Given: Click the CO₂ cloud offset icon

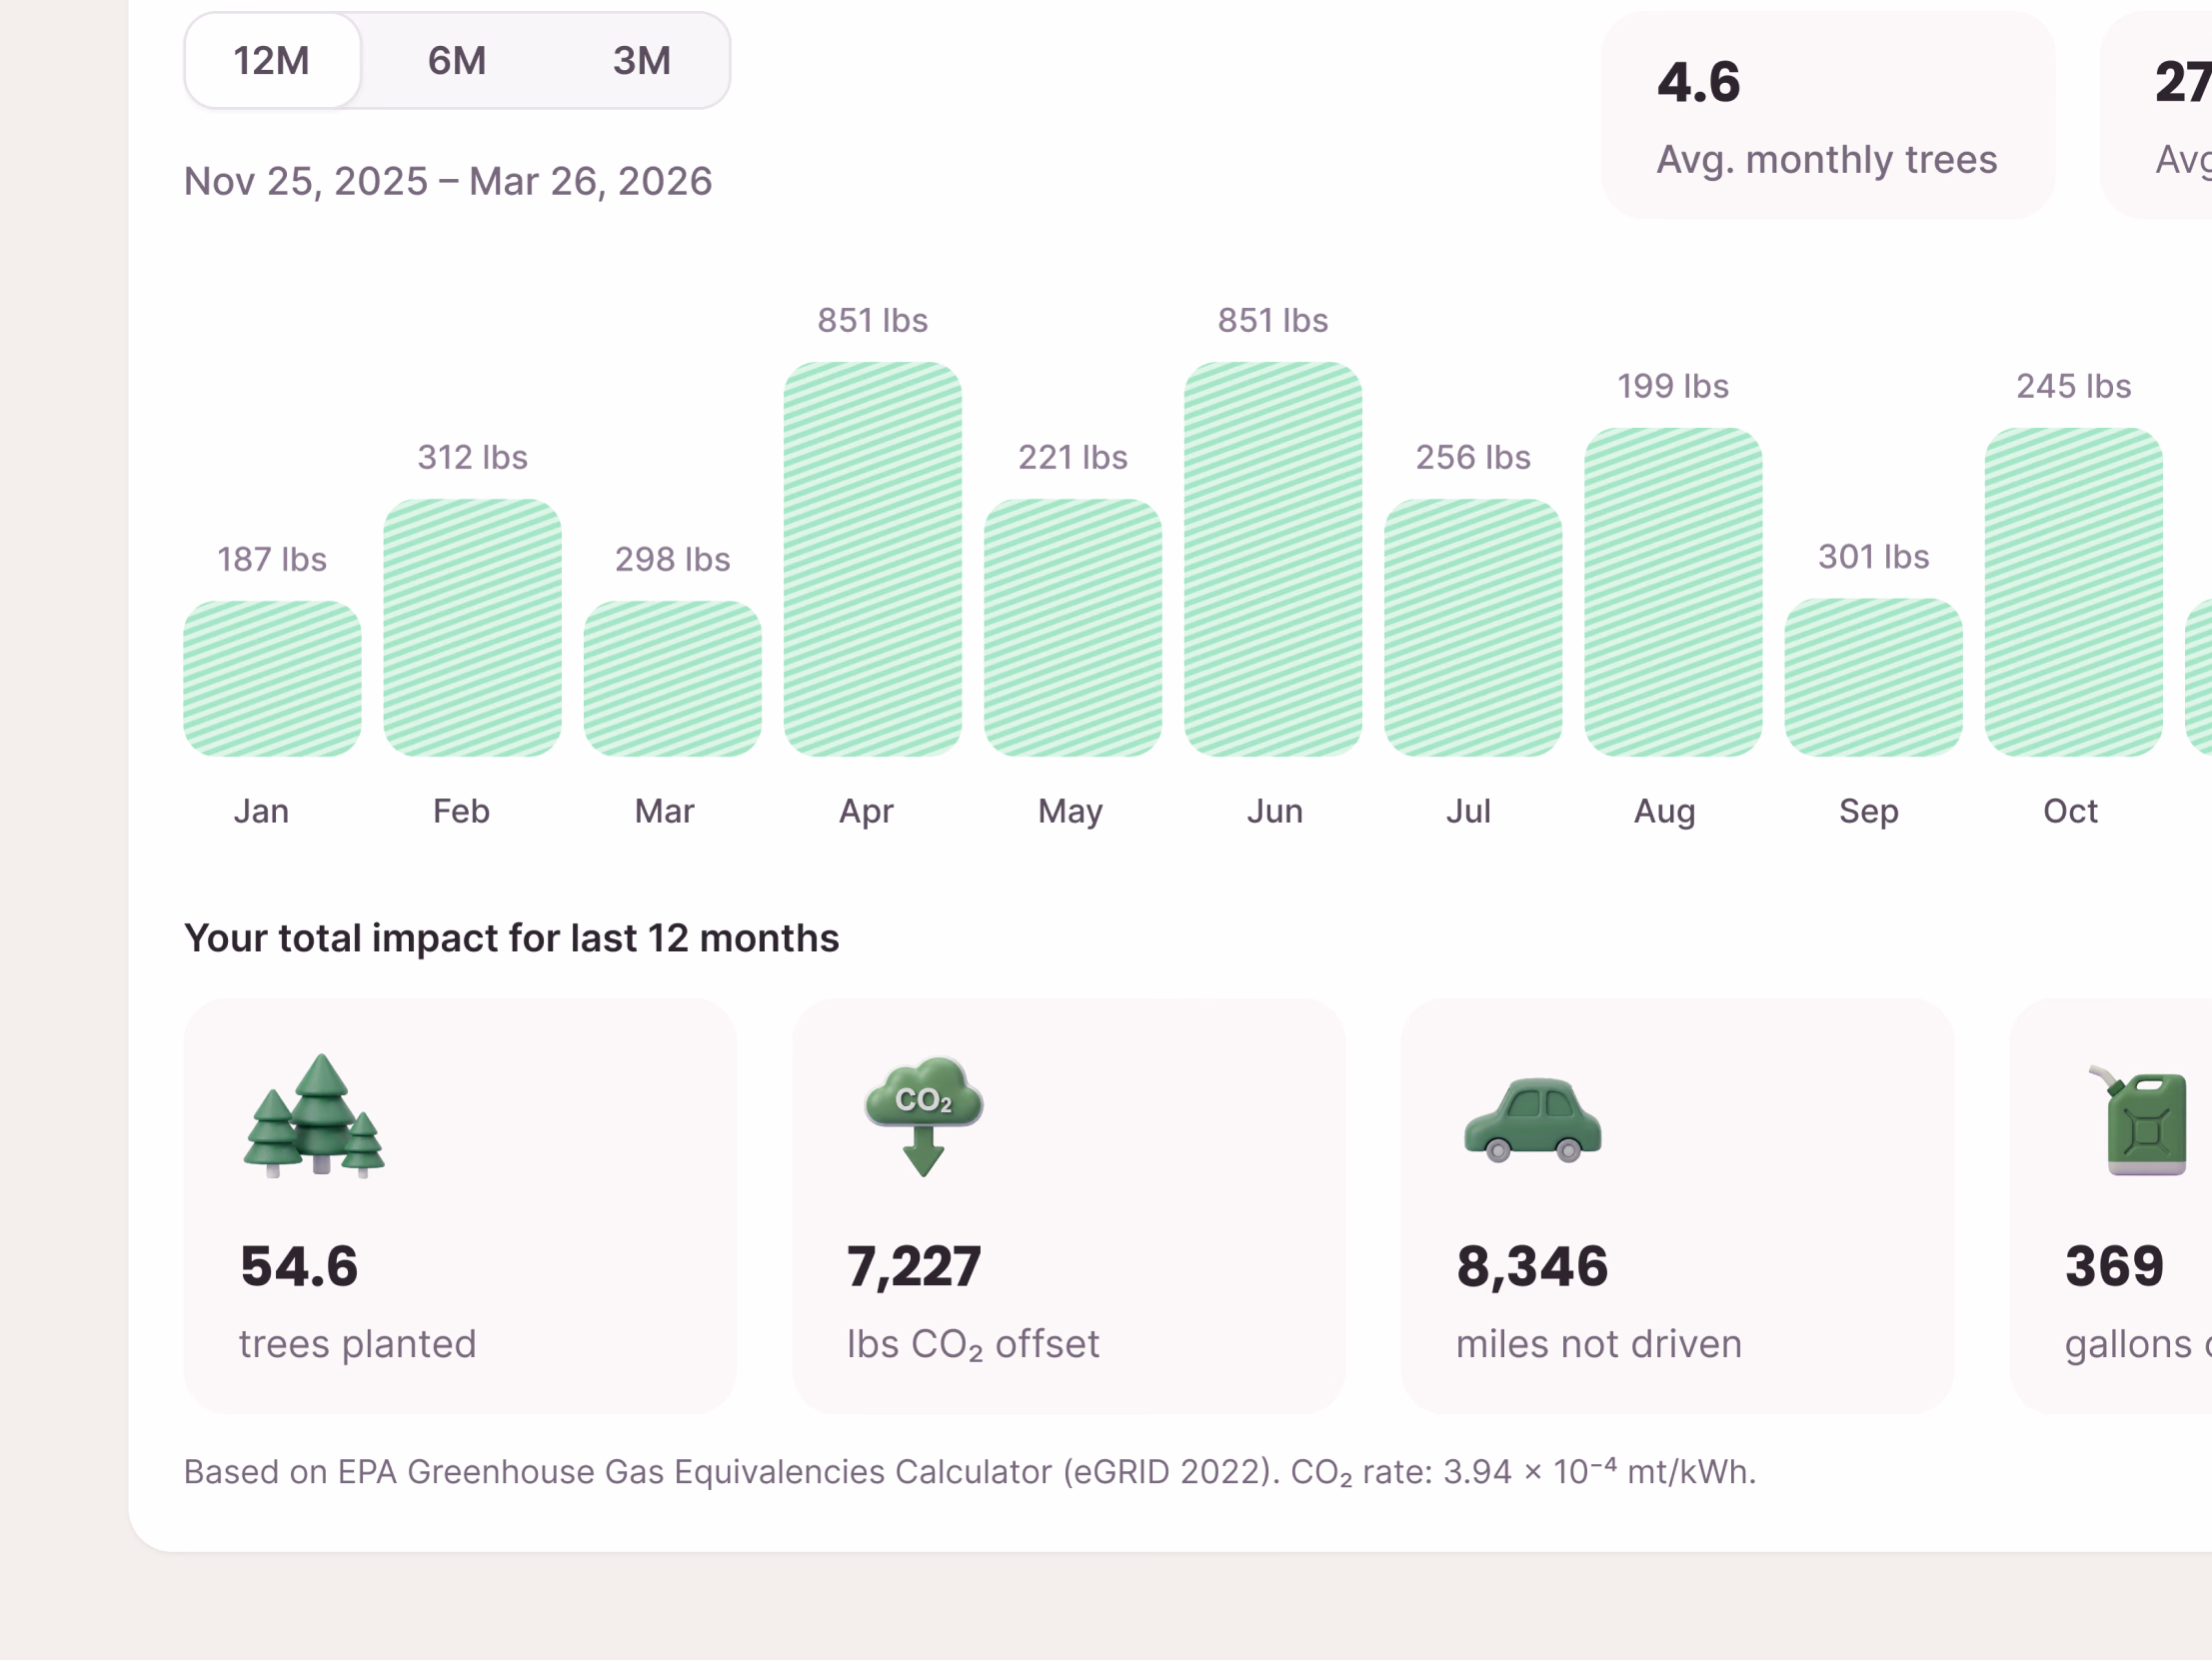Looking at the screenshot, I should [x=923, y=1116].
